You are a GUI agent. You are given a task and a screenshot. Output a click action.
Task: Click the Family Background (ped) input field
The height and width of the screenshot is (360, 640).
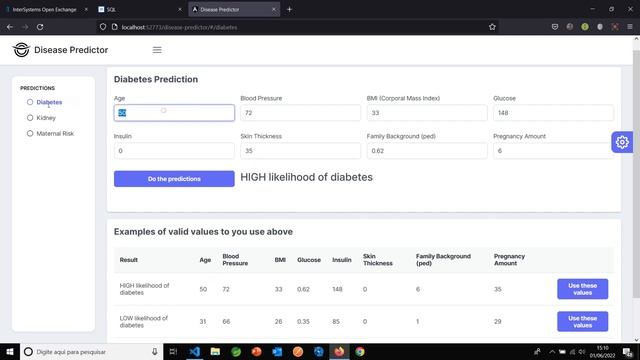tap(427, 151)
